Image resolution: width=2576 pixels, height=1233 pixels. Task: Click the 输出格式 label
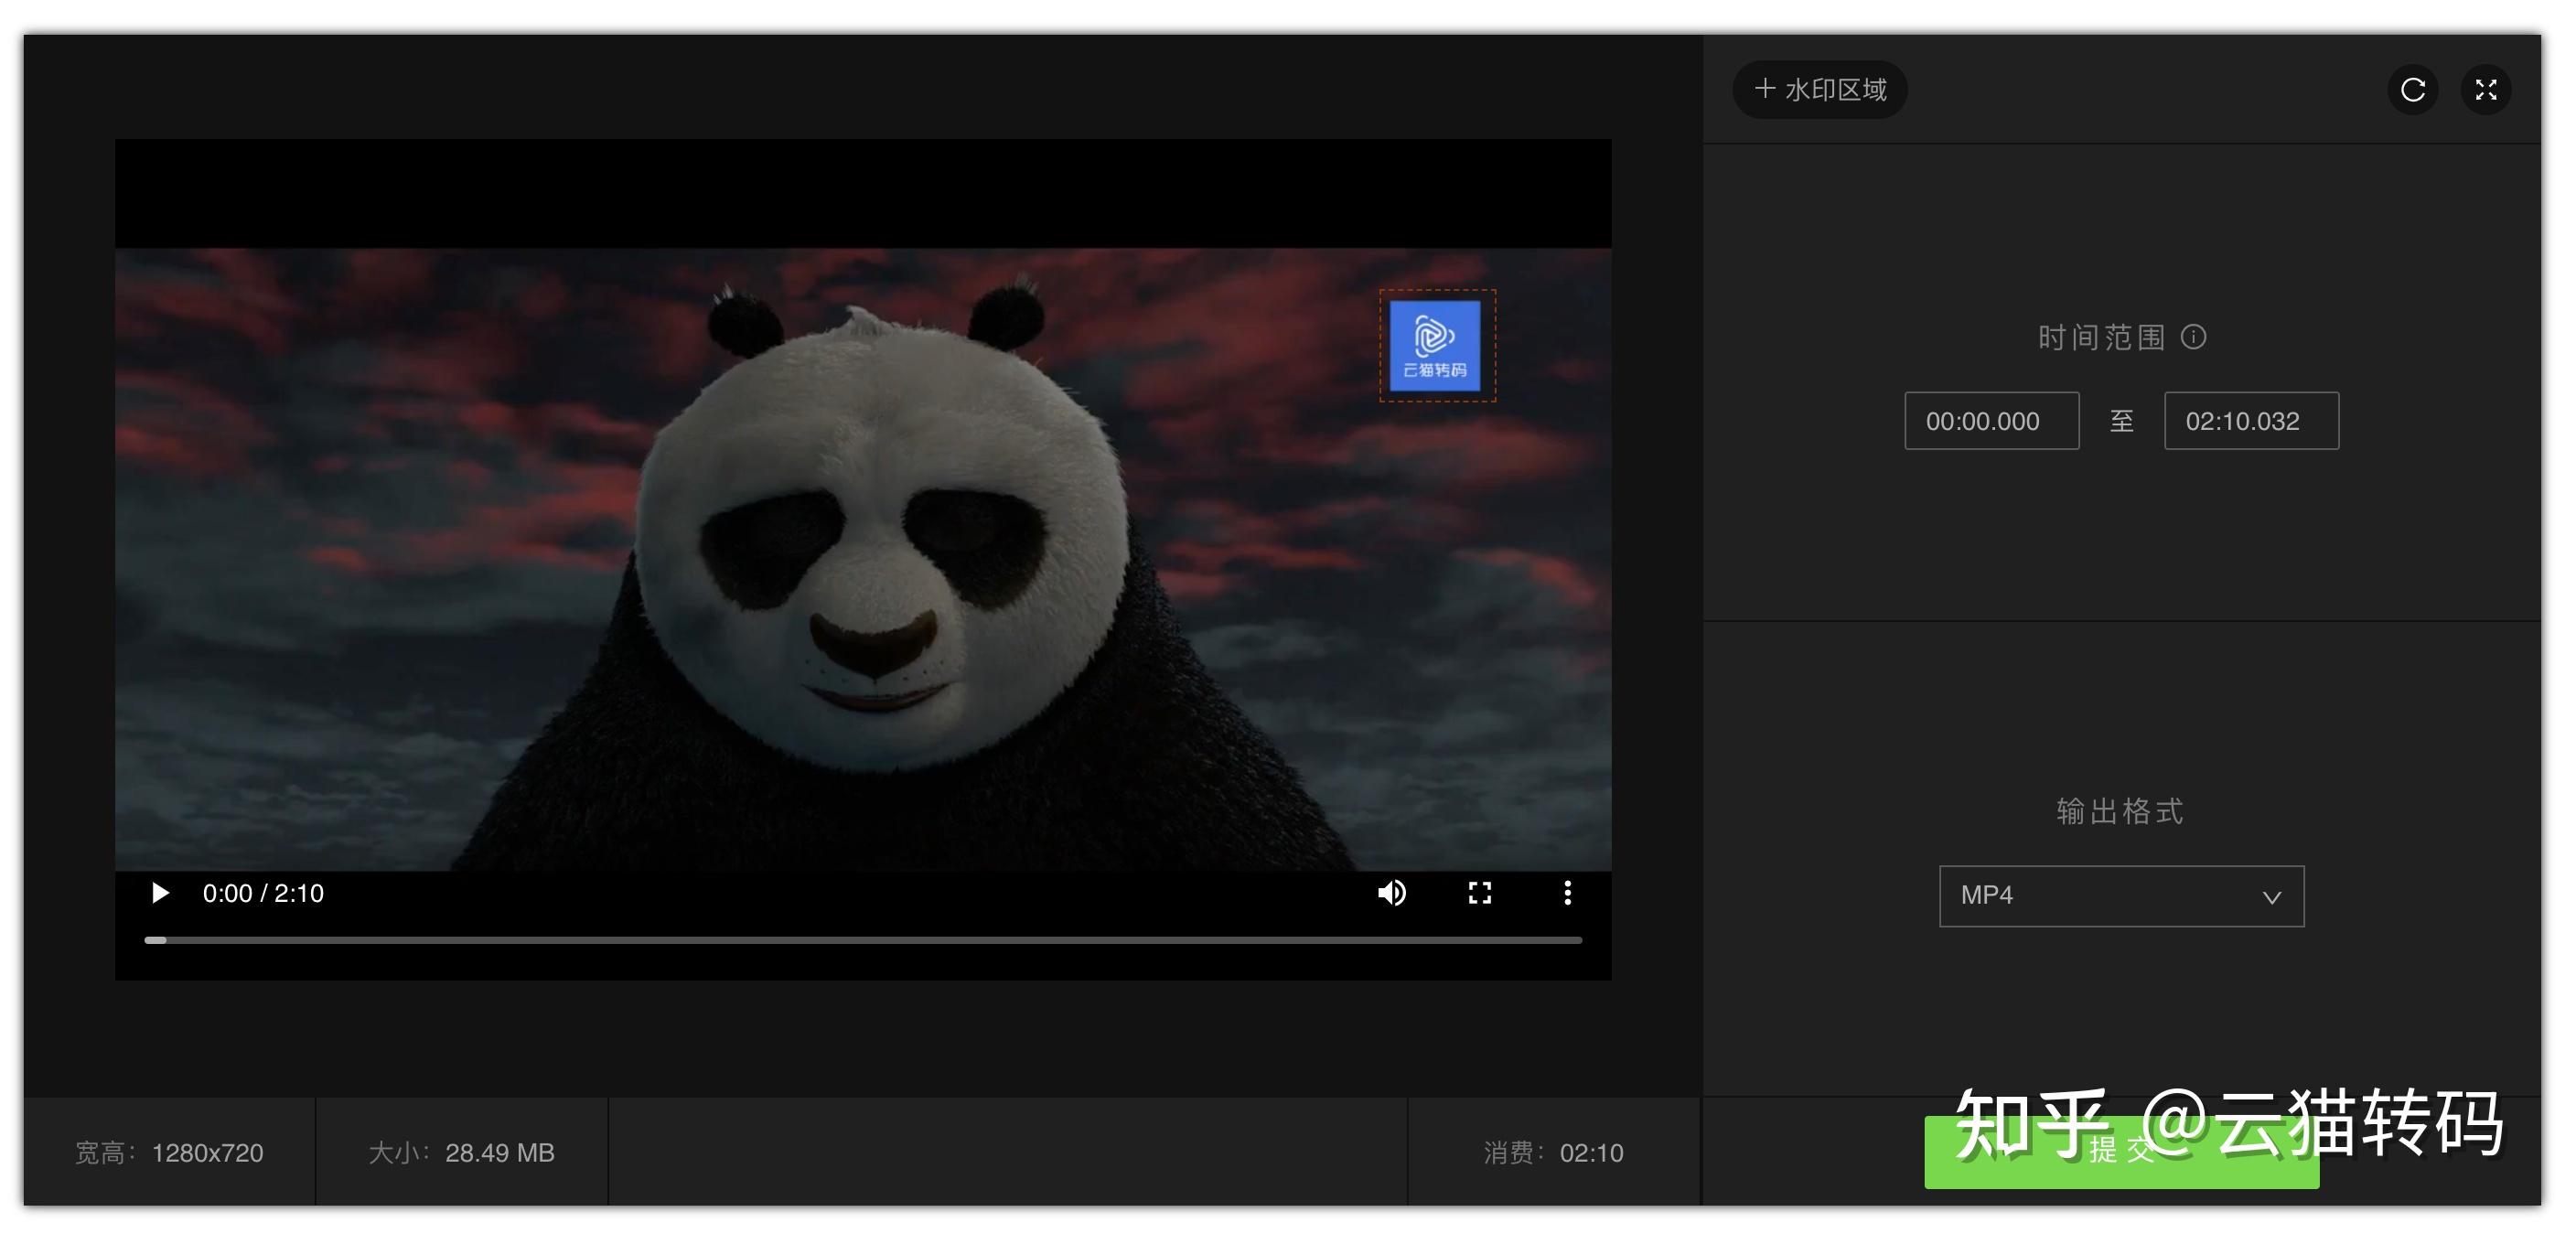coord(2120,811)
